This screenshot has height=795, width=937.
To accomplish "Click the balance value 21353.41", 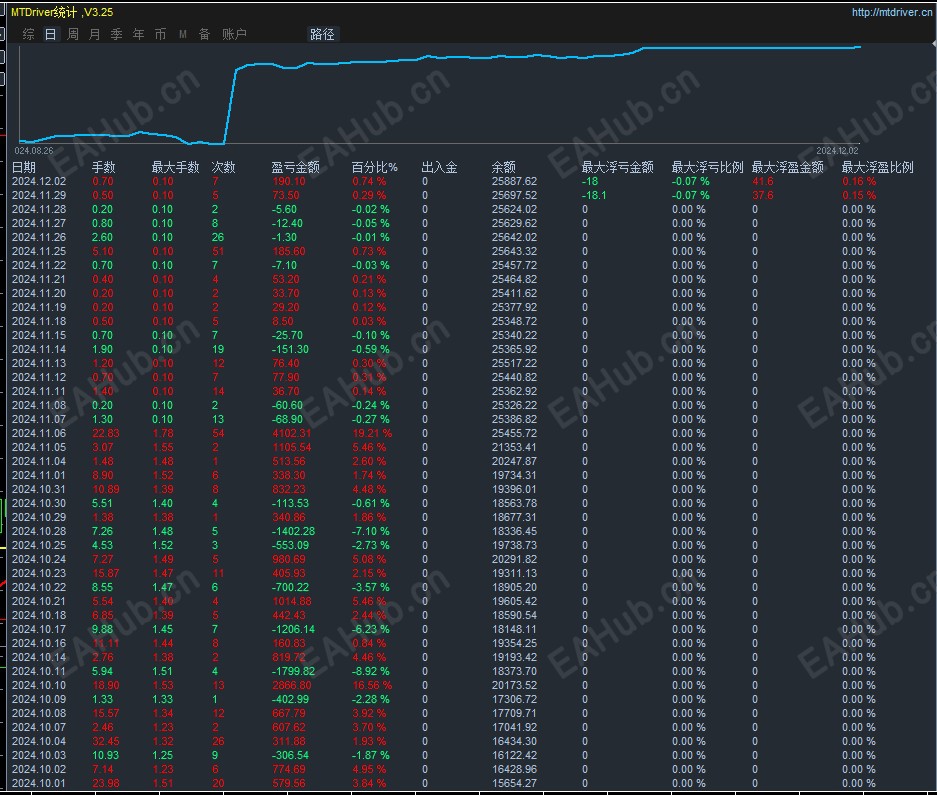I will (x=515, y=447).
